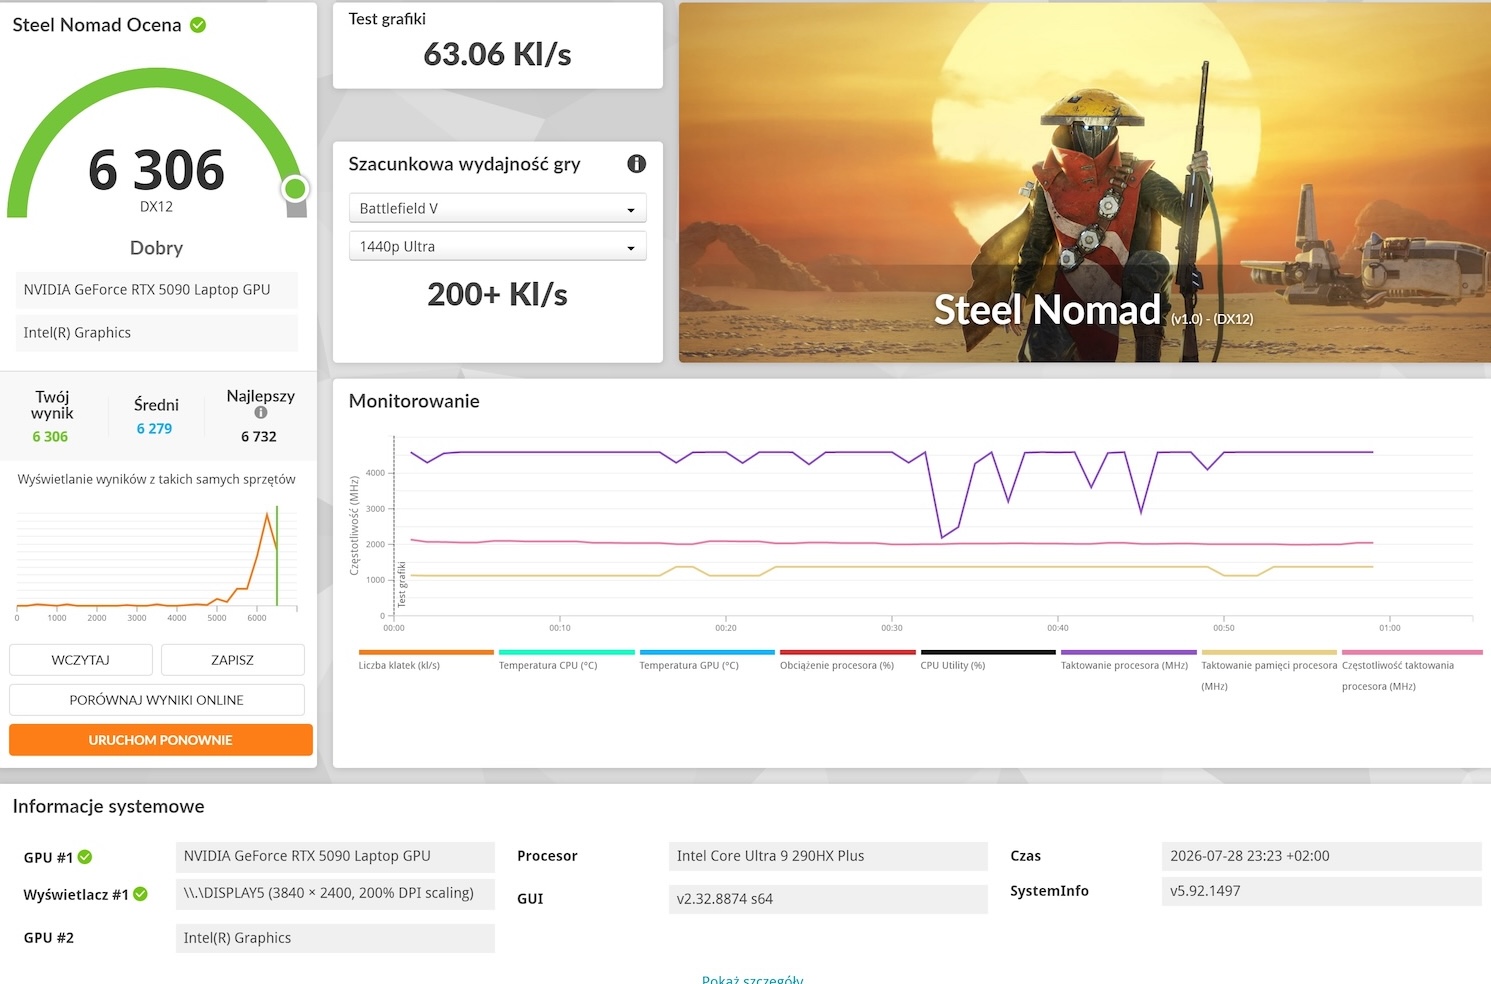The height and width of the screenshot is (984, 1491).
Task: Toggle the Częstotliwość taktowania procesora (MHz) legend series
Action: click(1412, 670)
